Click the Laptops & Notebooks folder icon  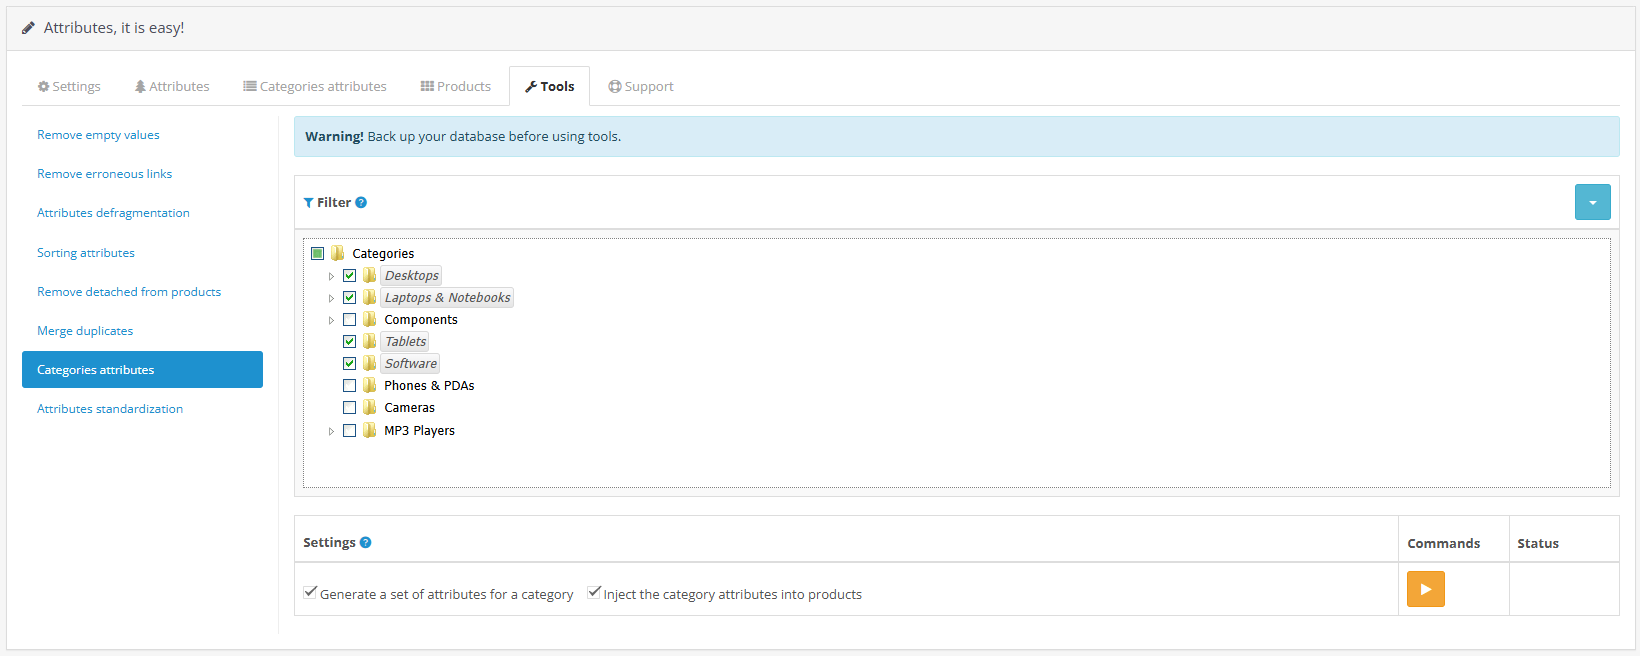coord(370,297)
